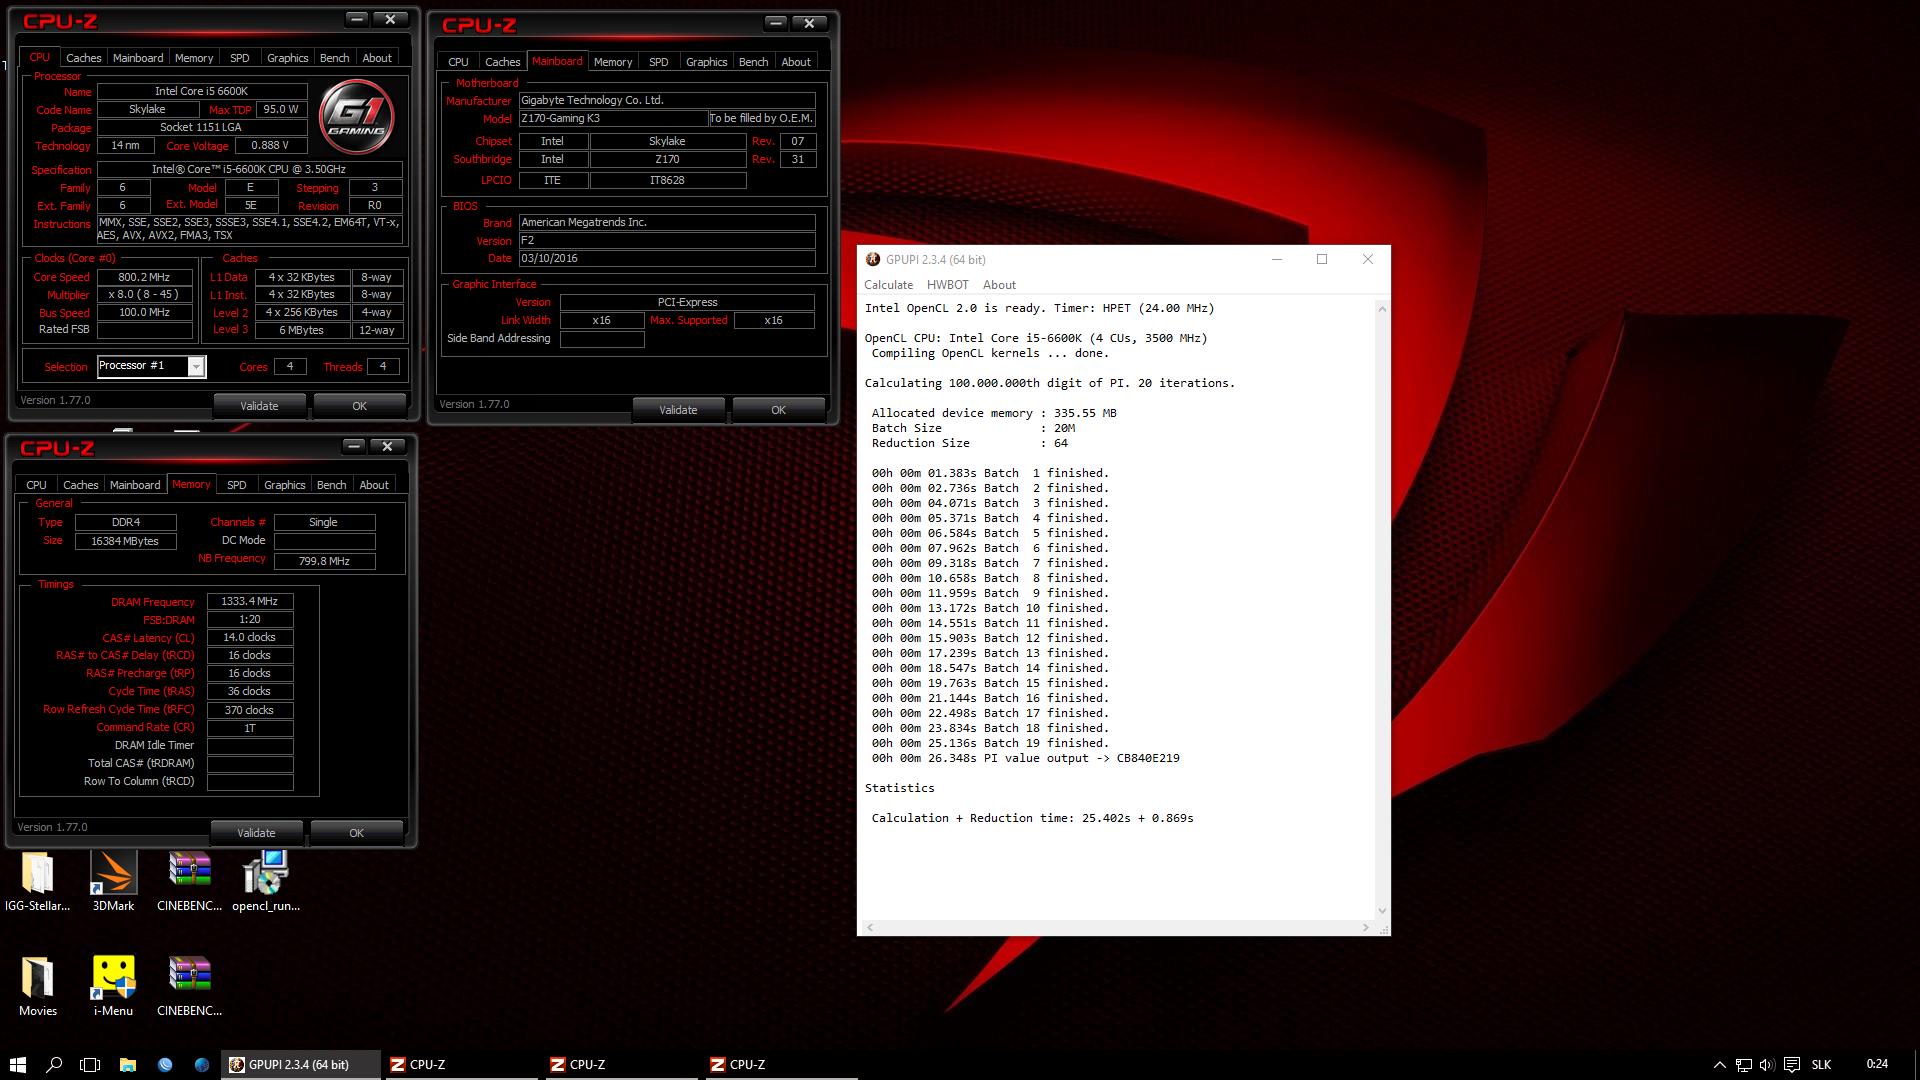Image resolution: width=1920 pixels, height=1080 pixels.
Task: Select the CINEBENCH archive next to i-Menu
Action: [189, 986]
